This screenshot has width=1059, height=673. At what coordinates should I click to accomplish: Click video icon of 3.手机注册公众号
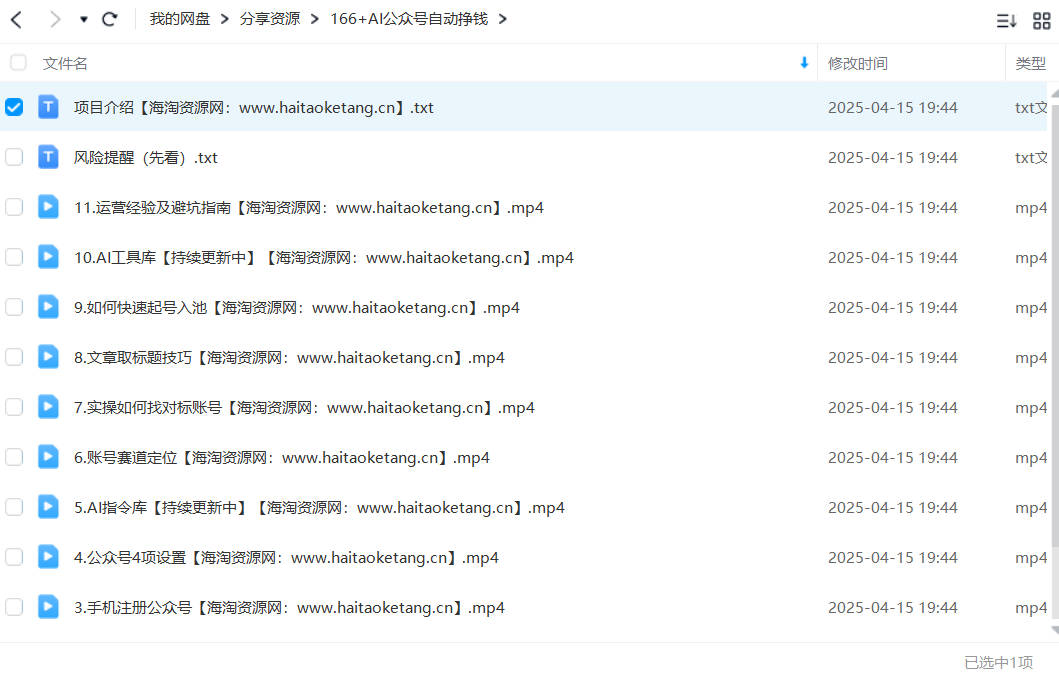click(x=48, y=607)
